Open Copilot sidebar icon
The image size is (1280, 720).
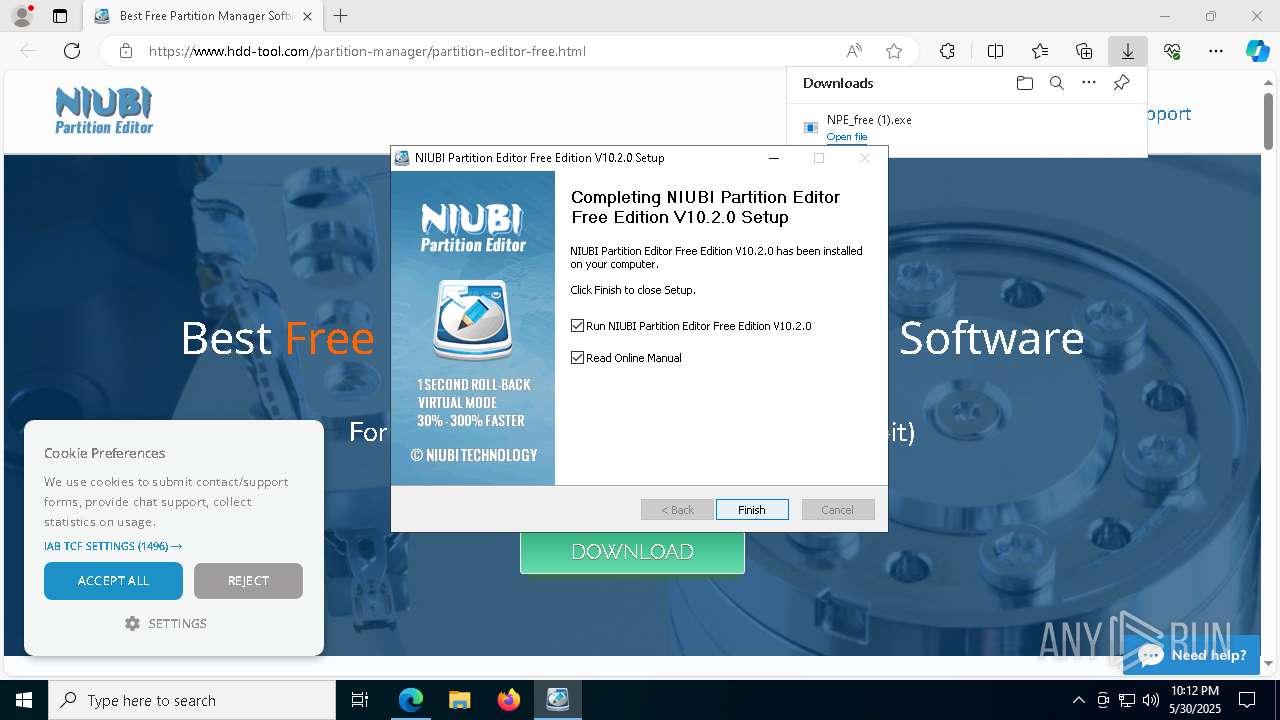(x=1258, y=51)
